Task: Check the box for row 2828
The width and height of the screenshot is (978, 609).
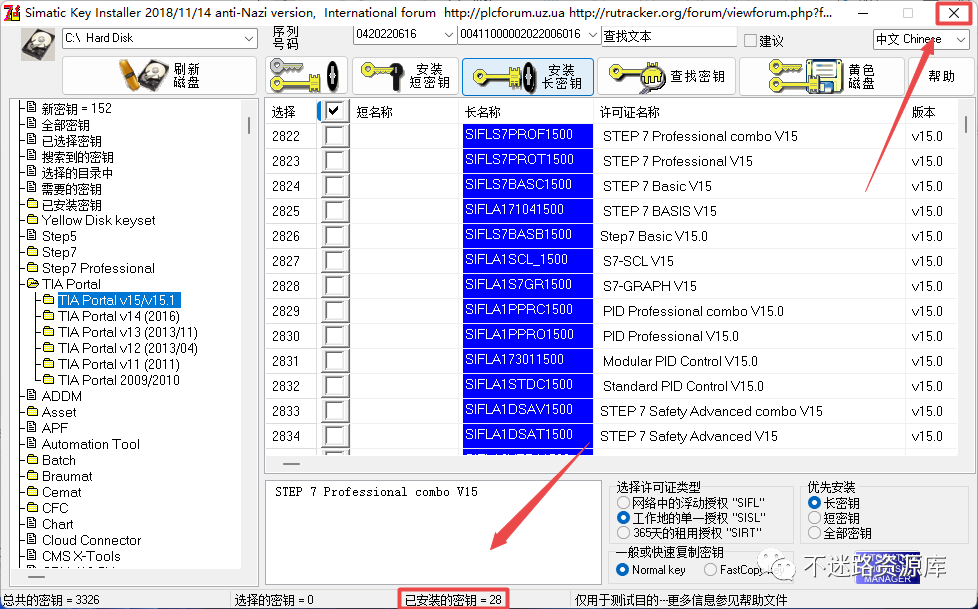Action: (x=335, y=286)
